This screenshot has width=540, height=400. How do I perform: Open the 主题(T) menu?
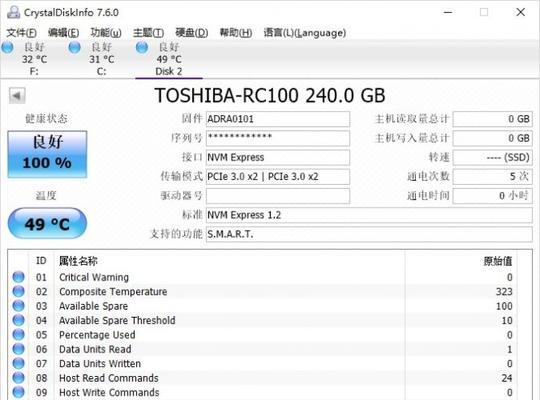tap(148, 33)
